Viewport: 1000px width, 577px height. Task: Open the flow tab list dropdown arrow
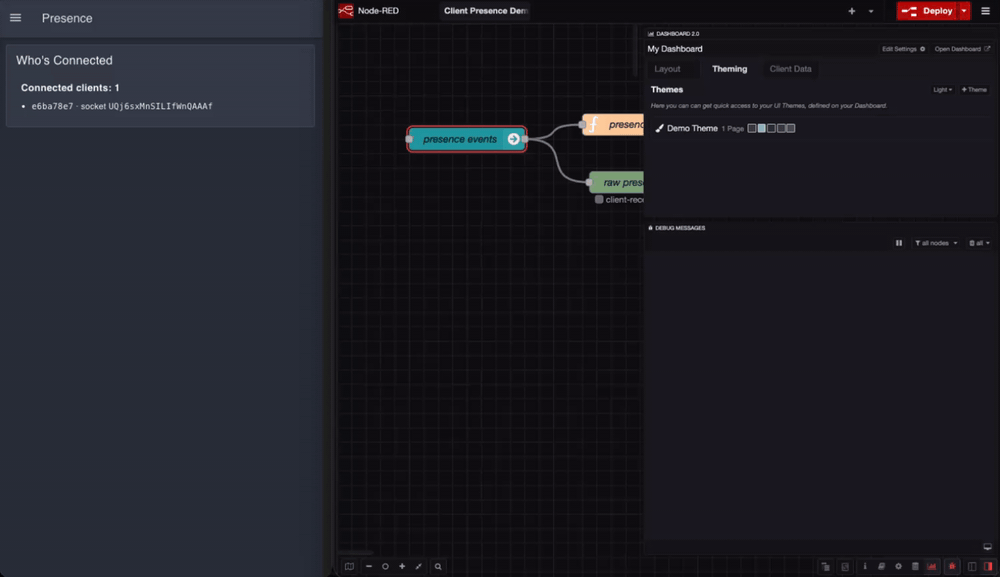click(x=871, y=11)
